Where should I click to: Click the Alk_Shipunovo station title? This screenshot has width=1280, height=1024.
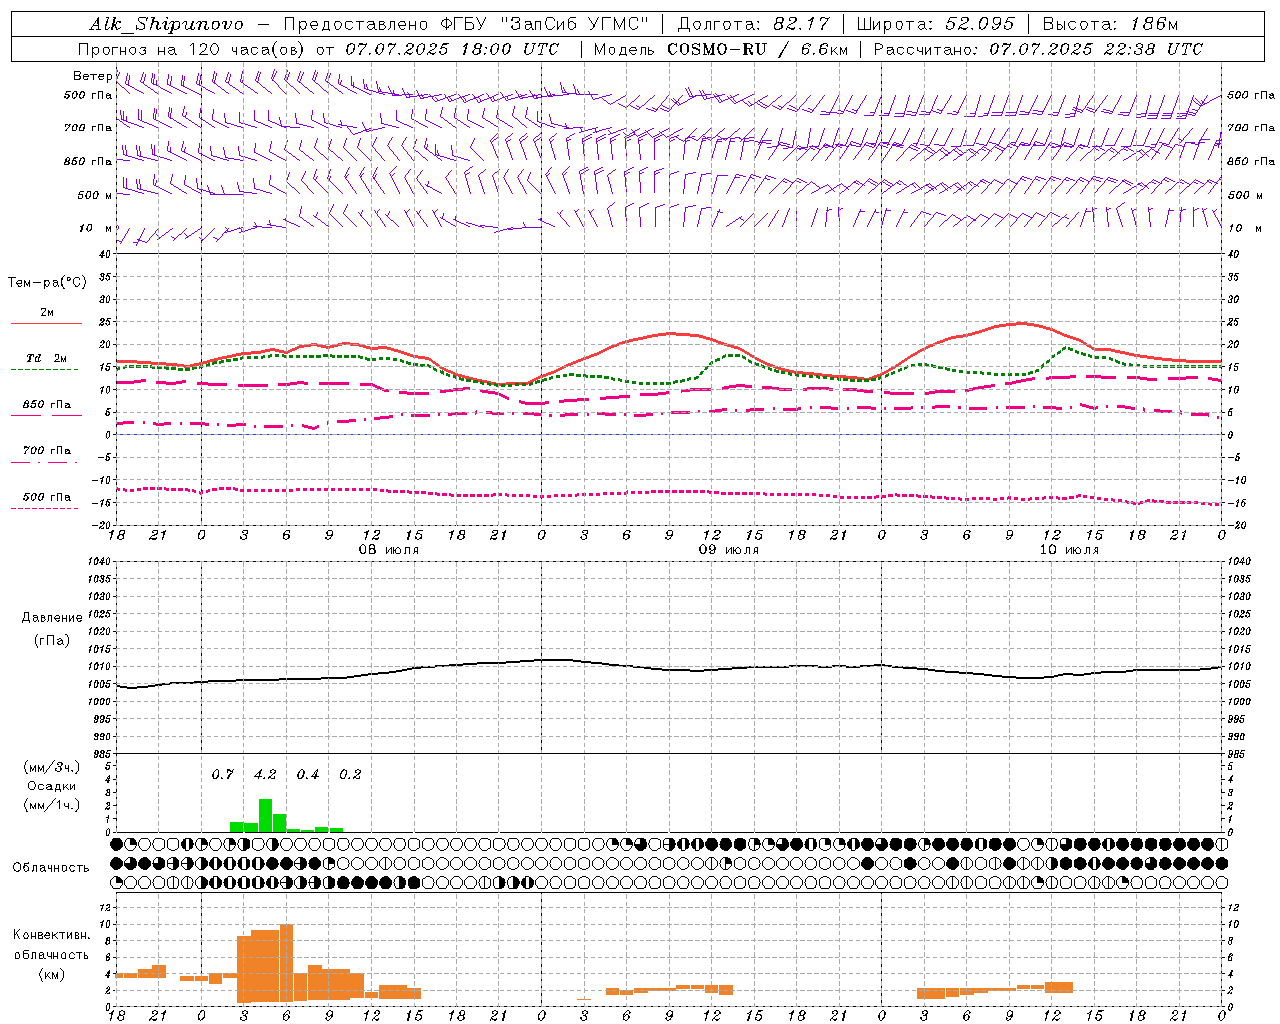pyautogui.click(x=166, y=24)
